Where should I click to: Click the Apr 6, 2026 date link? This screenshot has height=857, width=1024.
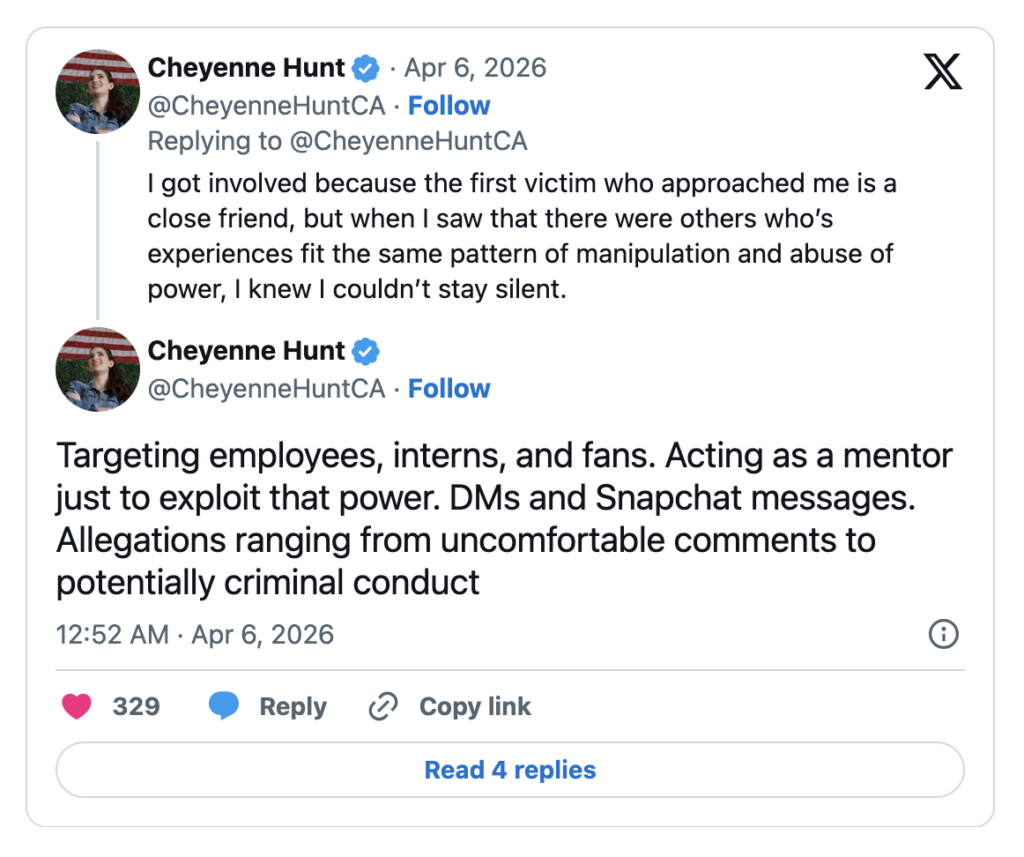pyautogui.click(x=475, y=68)
